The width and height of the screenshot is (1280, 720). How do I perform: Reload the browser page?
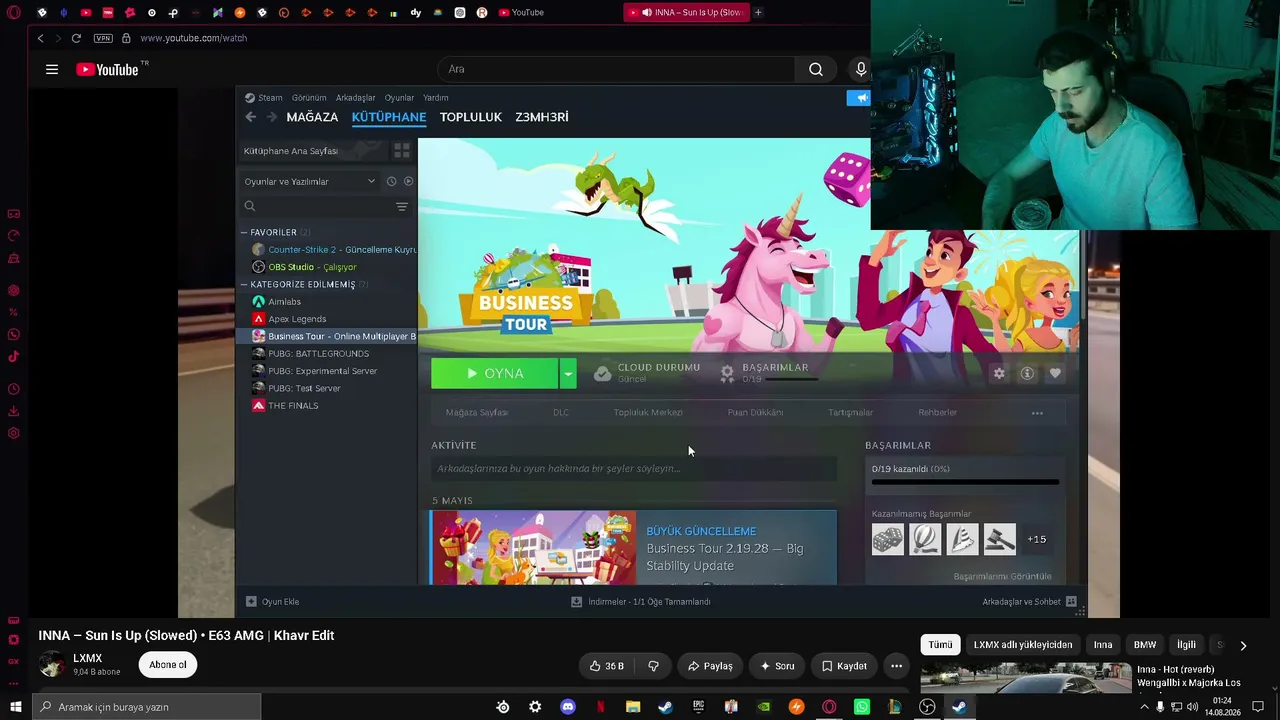click(x=76, y=38)
